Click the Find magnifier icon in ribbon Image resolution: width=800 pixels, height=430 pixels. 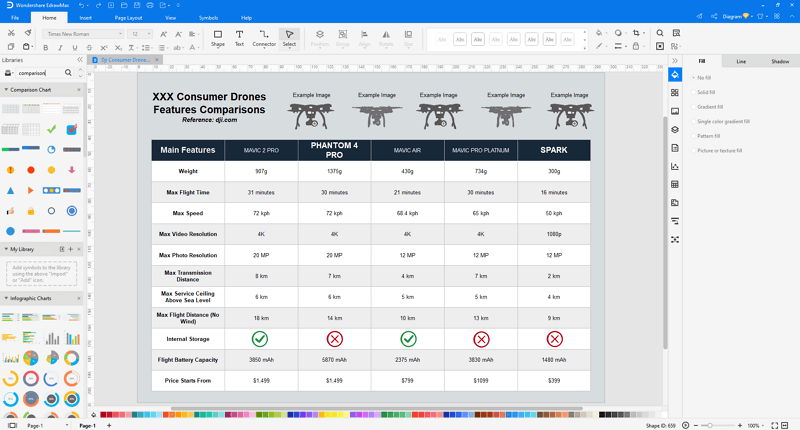(660, 33)
